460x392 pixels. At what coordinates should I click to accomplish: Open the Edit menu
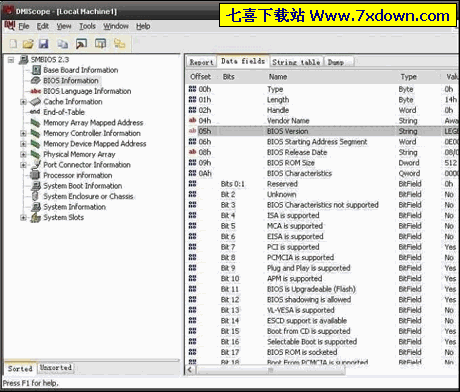[43, 26]
